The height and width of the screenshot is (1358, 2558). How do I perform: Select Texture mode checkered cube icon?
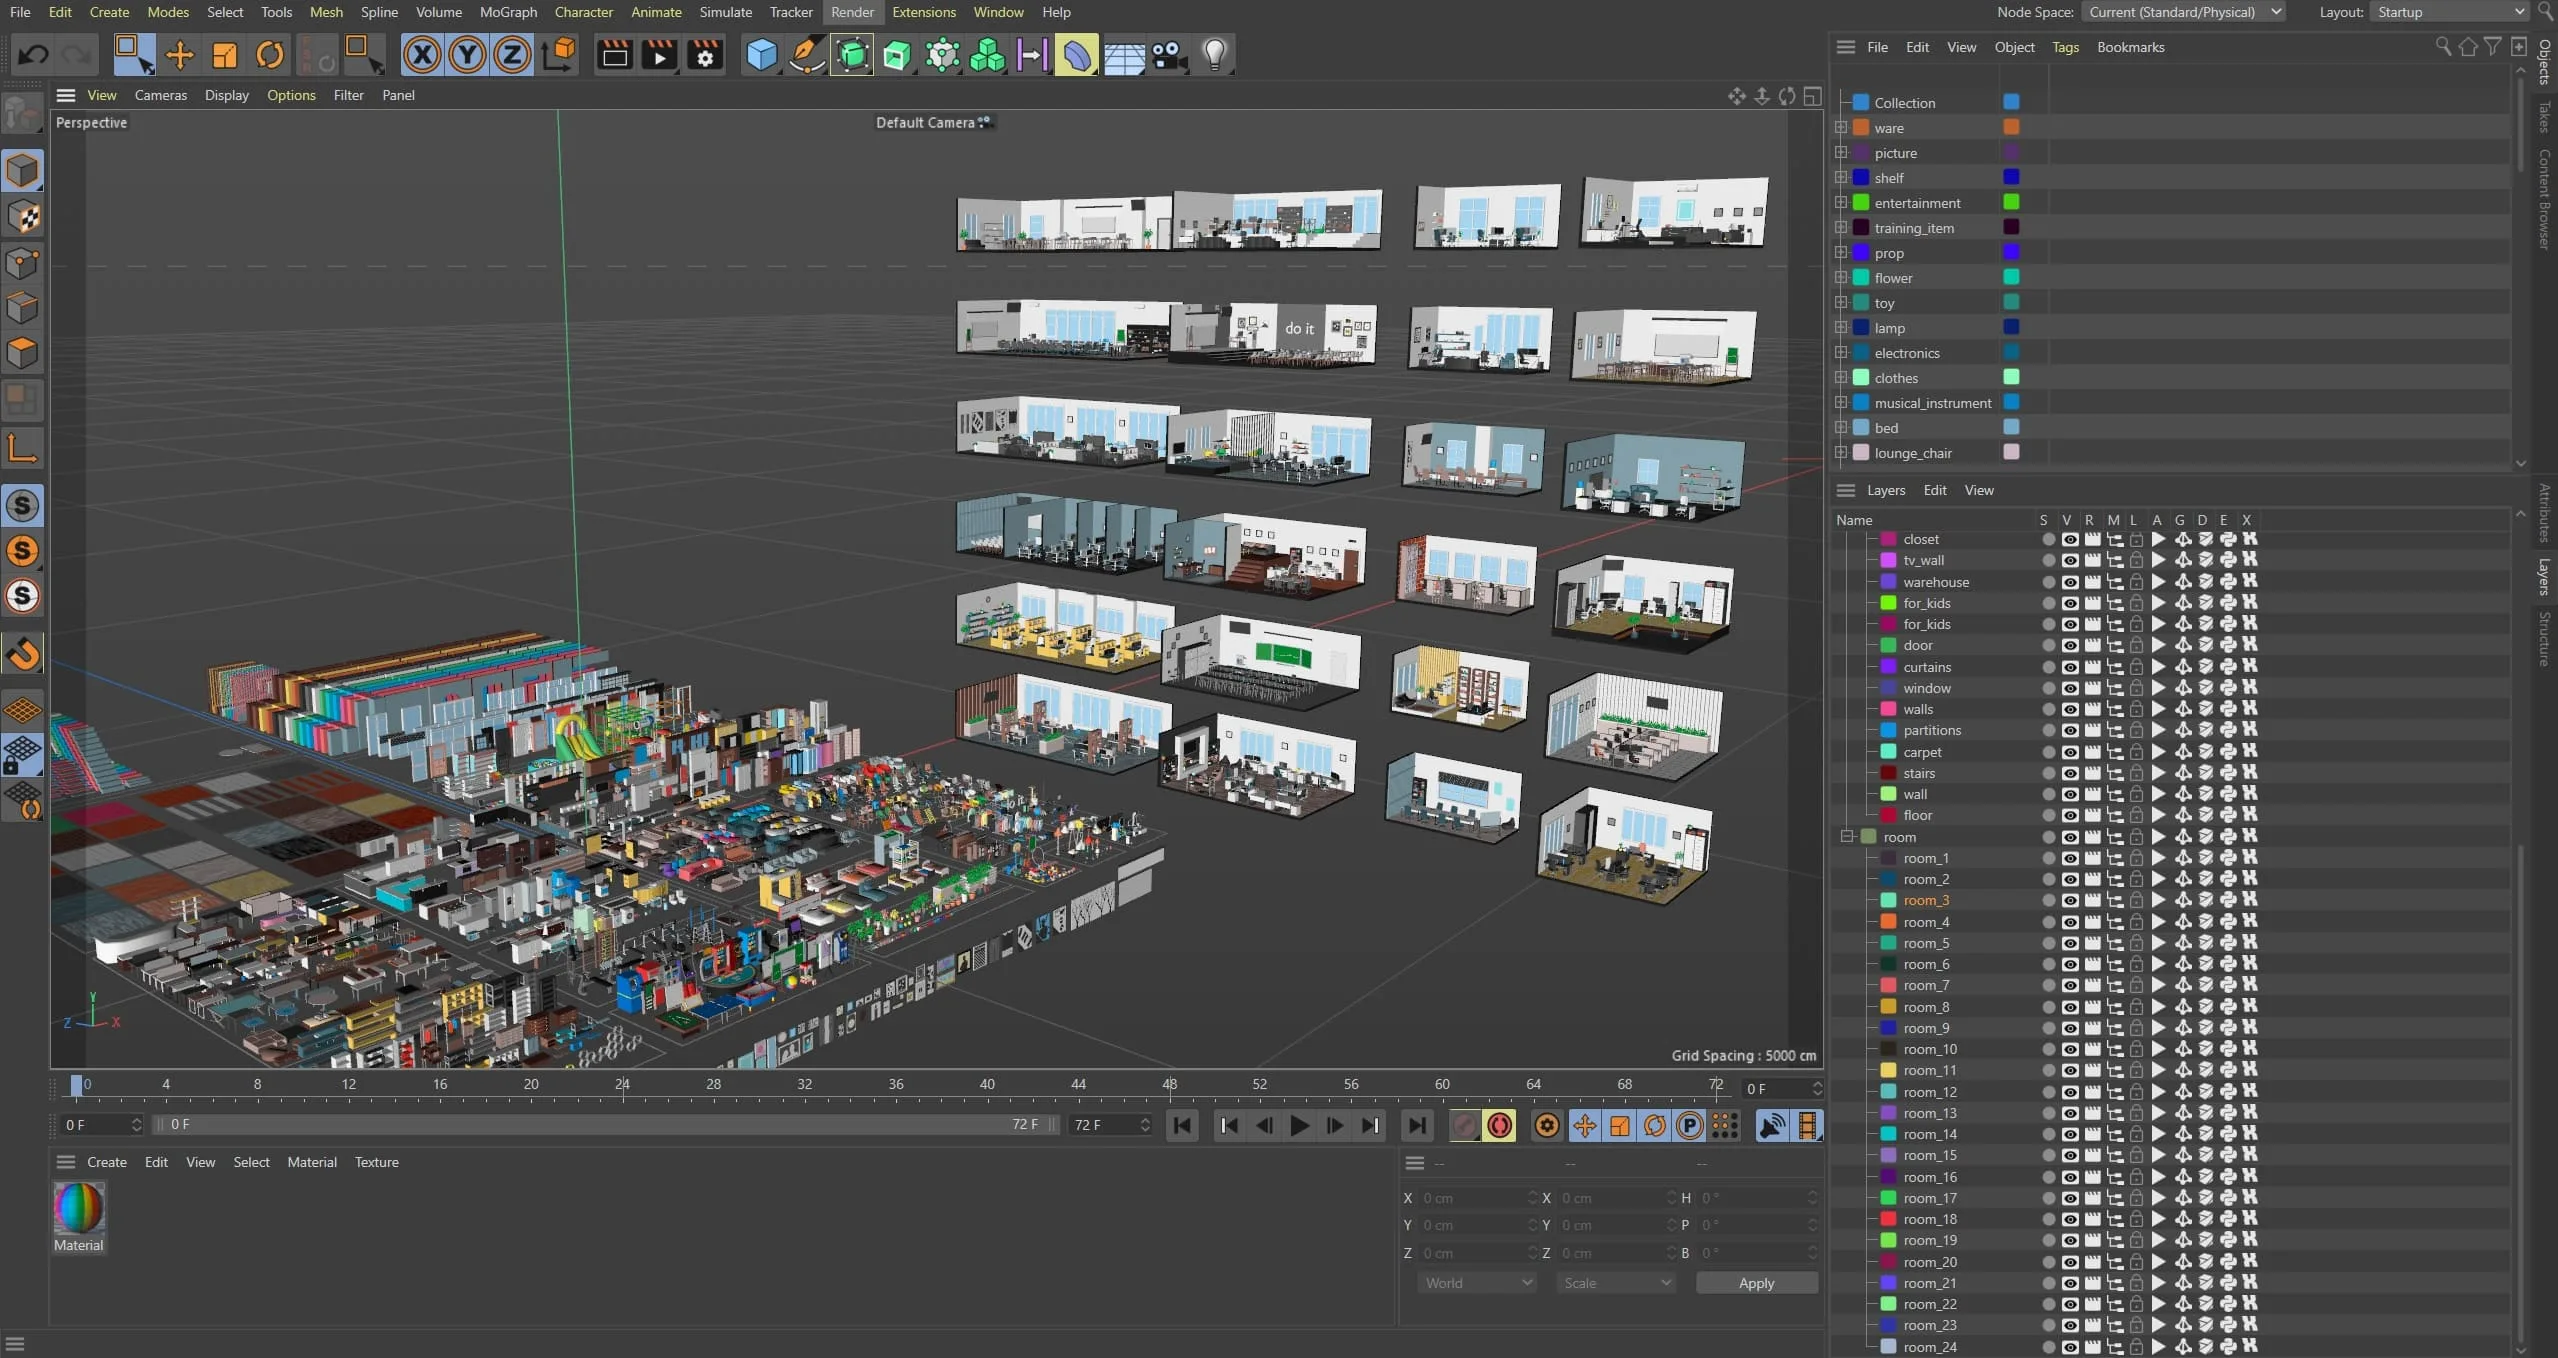22,217
